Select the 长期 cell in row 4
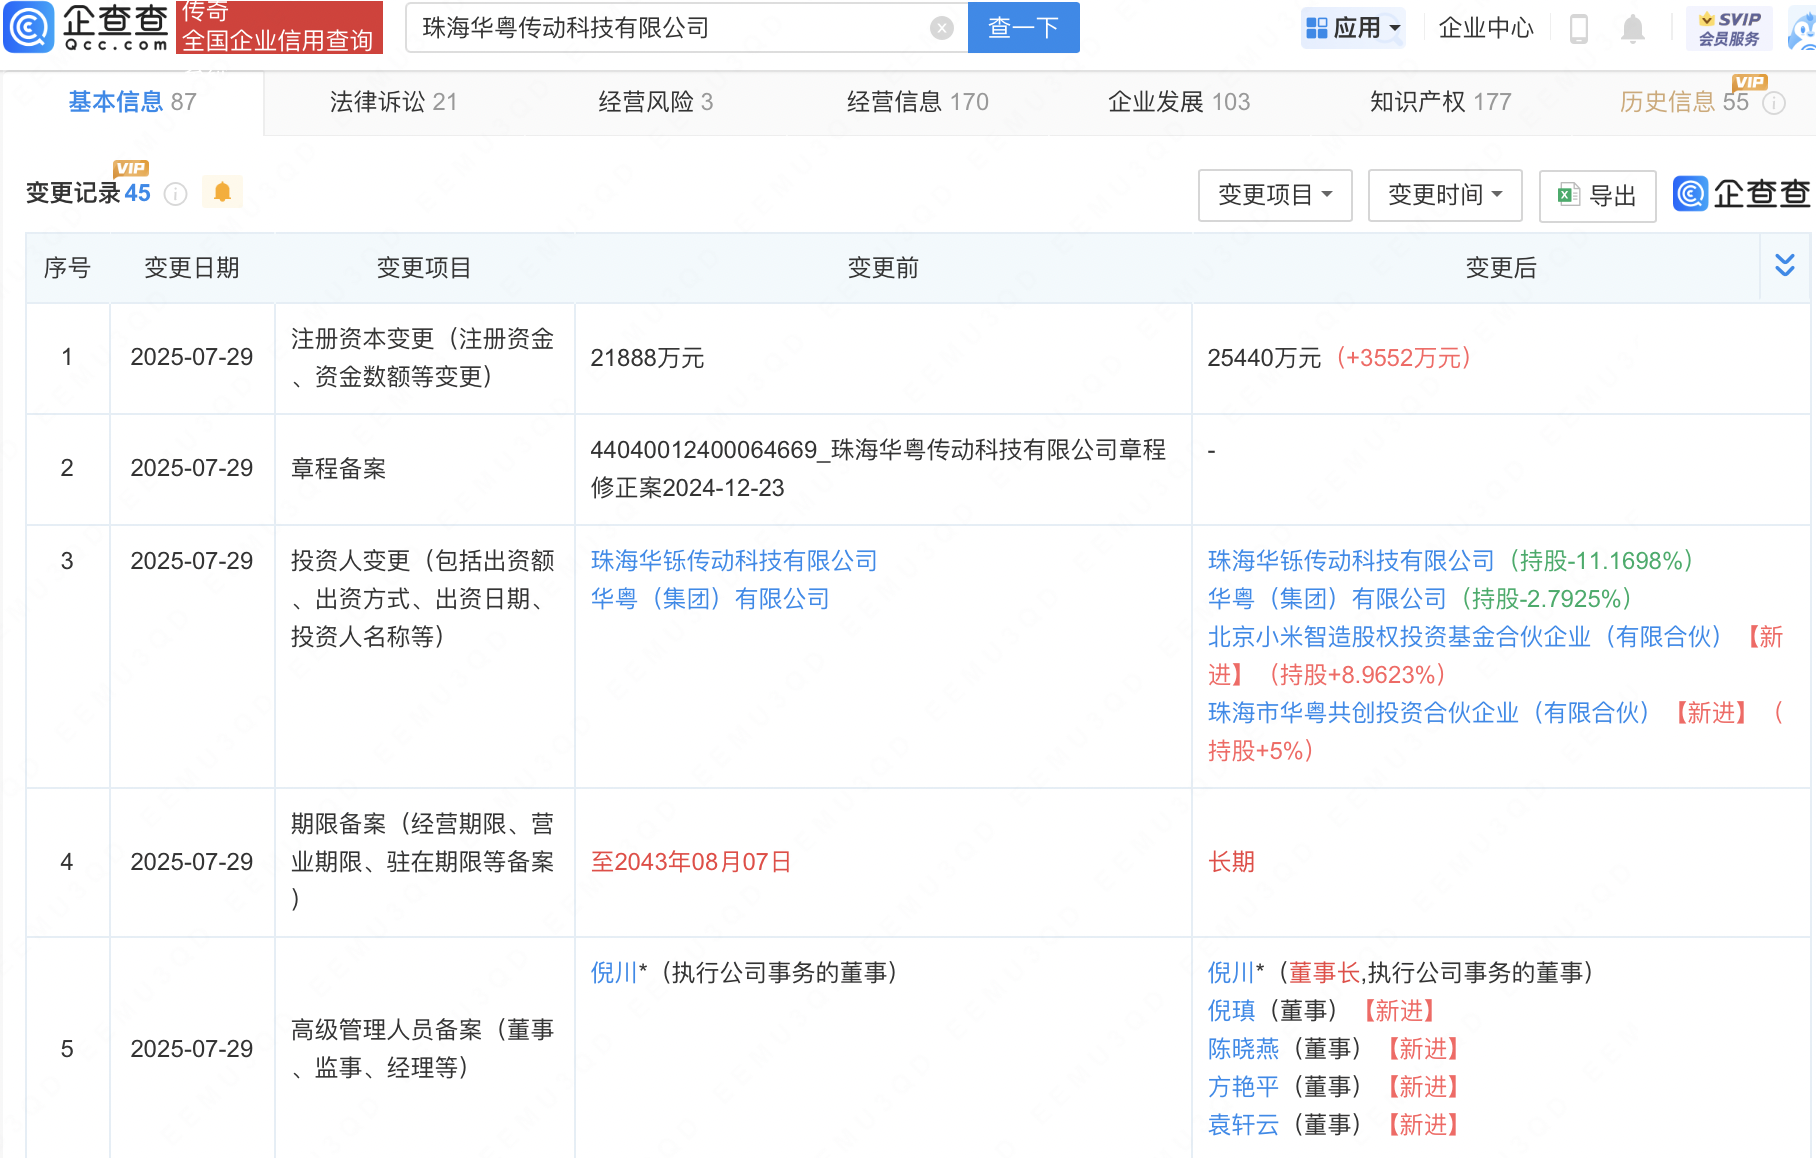This screenshot has width=1816, height=1158. coord(1500,862)
